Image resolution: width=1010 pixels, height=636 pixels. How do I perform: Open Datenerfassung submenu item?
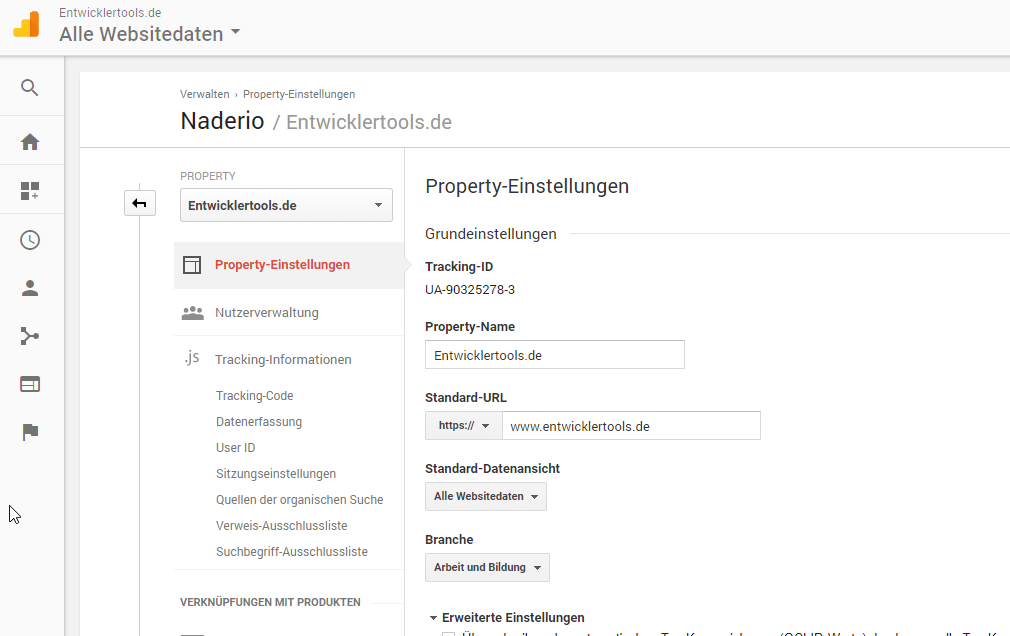click(x=259, y=421)
